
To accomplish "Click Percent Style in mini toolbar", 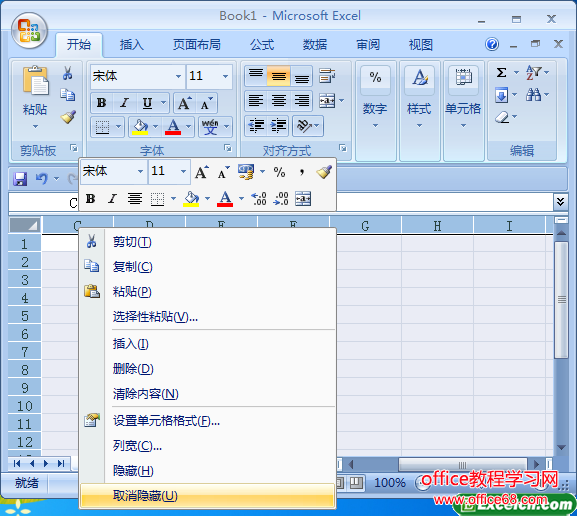I will point(279,172).
